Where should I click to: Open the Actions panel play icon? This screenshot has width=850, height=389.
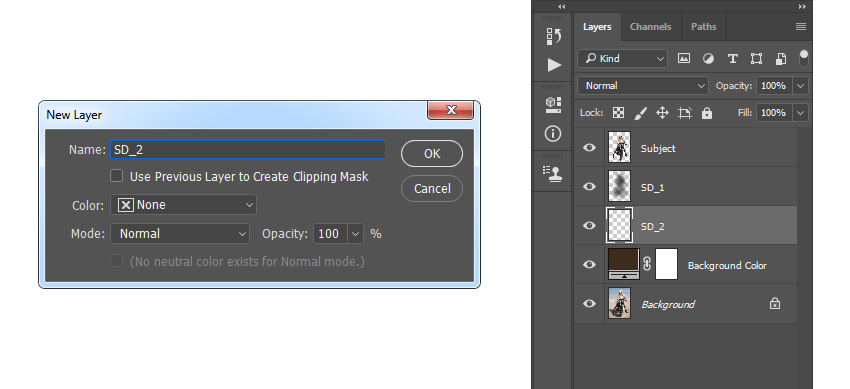pyautogui.click(x=553, y=65)
